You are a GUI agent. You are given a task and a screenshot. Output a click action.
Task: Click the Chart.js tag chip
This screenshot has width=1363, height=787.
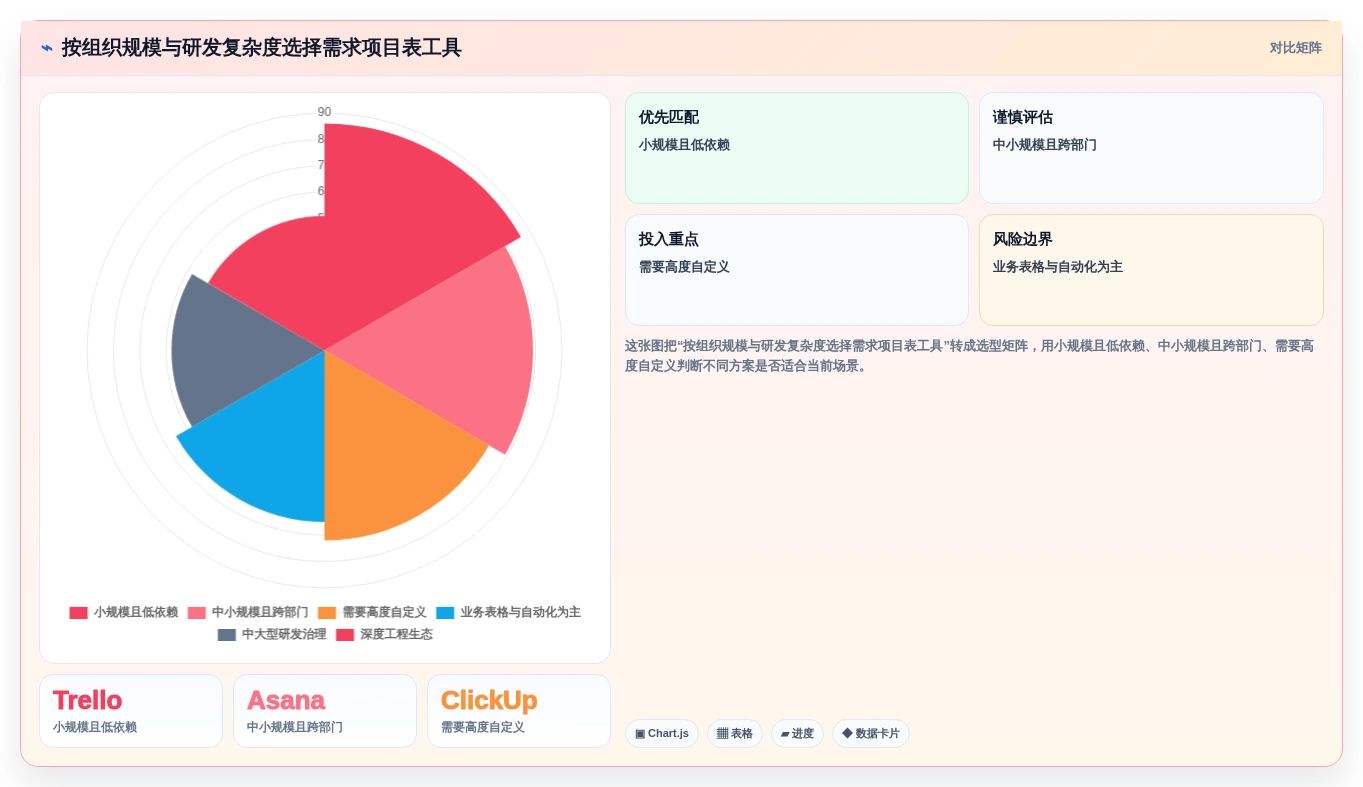(x=662, y=733)
